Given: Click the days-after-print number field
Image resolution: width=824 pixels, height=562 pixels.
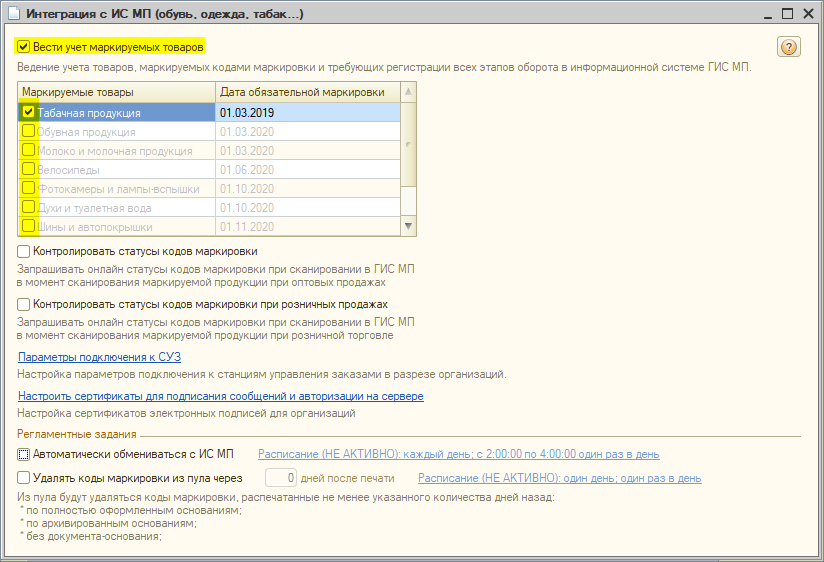Looking at the screenshot, I should coord(281,478).
